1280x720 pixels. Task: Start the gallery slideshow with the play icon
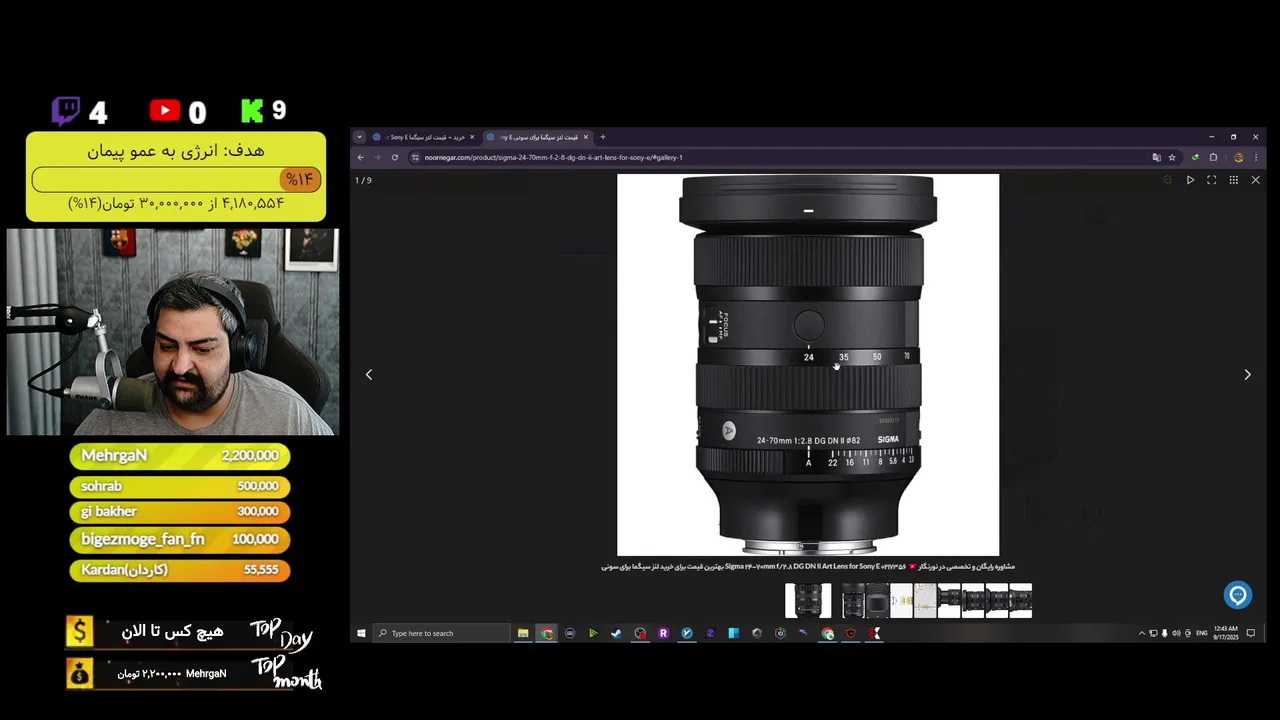tap(1190, 180)
